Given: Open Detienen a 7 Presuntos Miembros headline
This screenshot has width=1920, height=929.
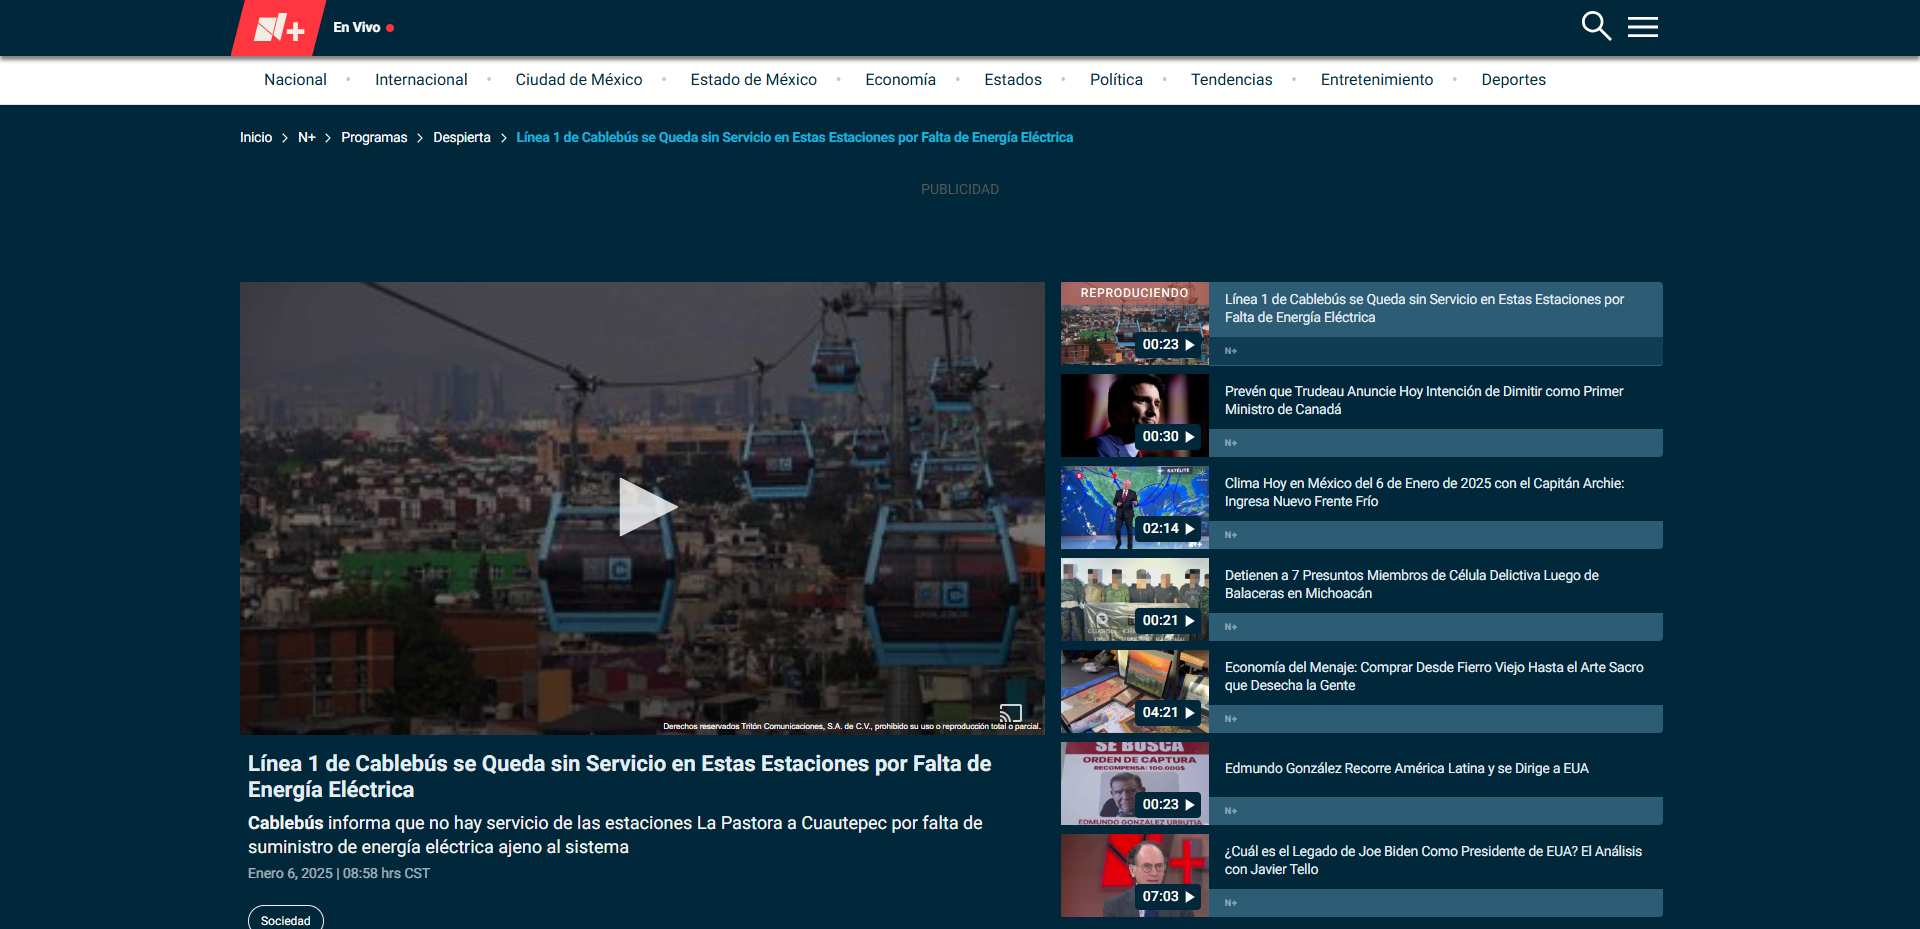Looking at the screenshot, I should click(x=1411, y=584).
